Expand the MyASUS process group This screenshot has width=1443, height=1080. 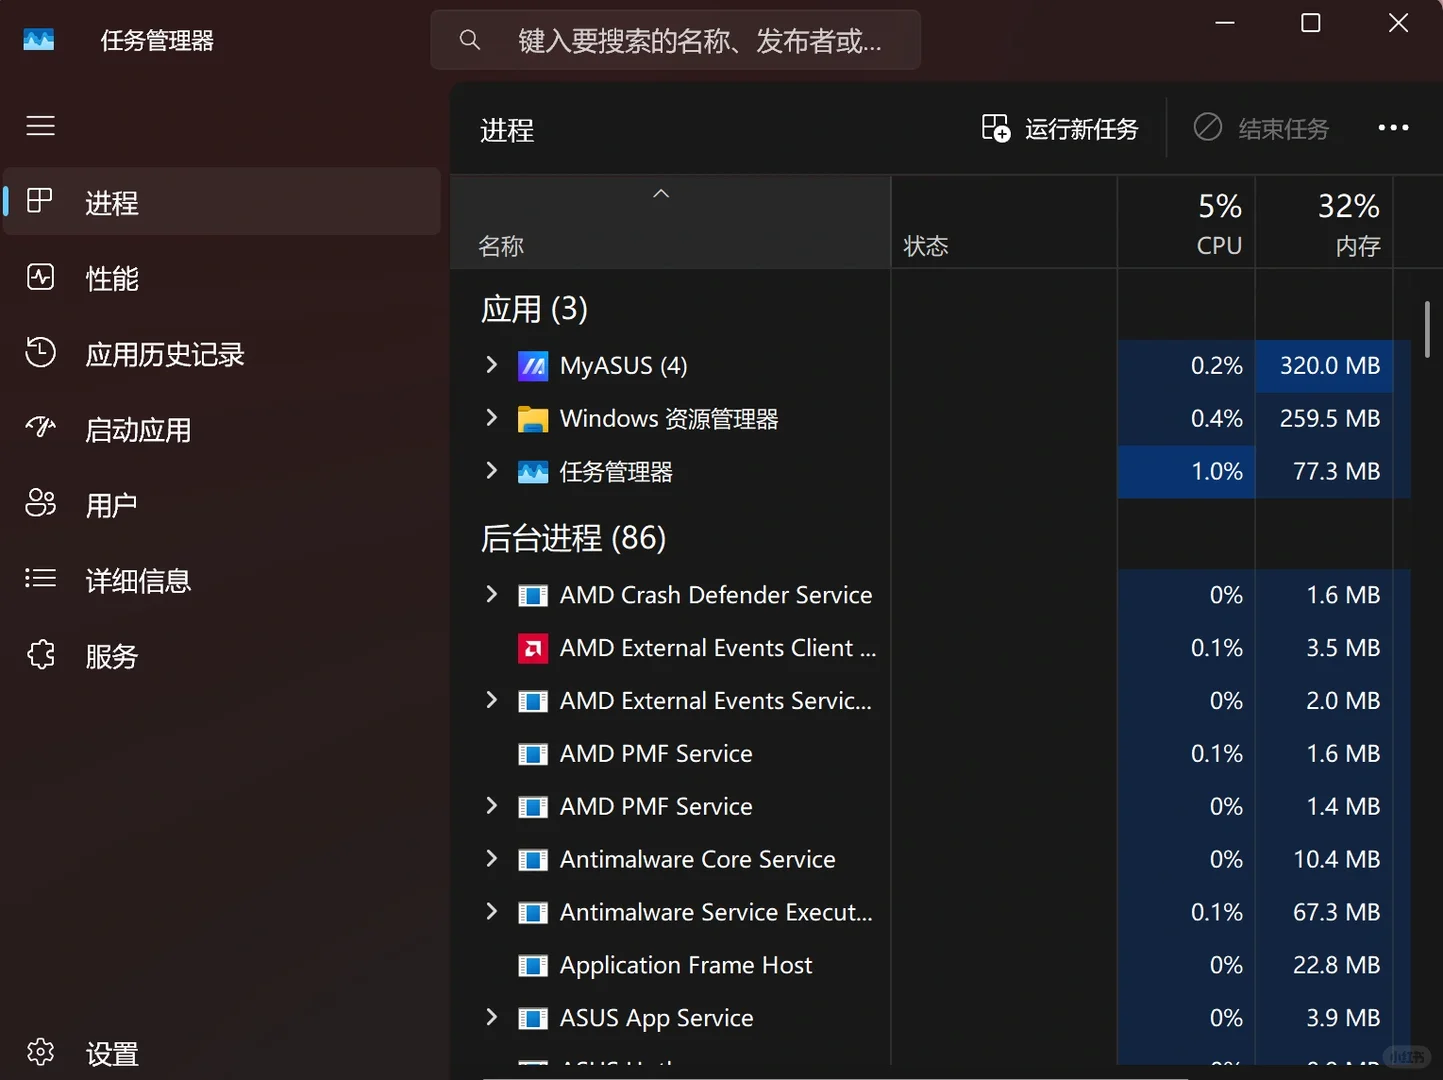490,365
